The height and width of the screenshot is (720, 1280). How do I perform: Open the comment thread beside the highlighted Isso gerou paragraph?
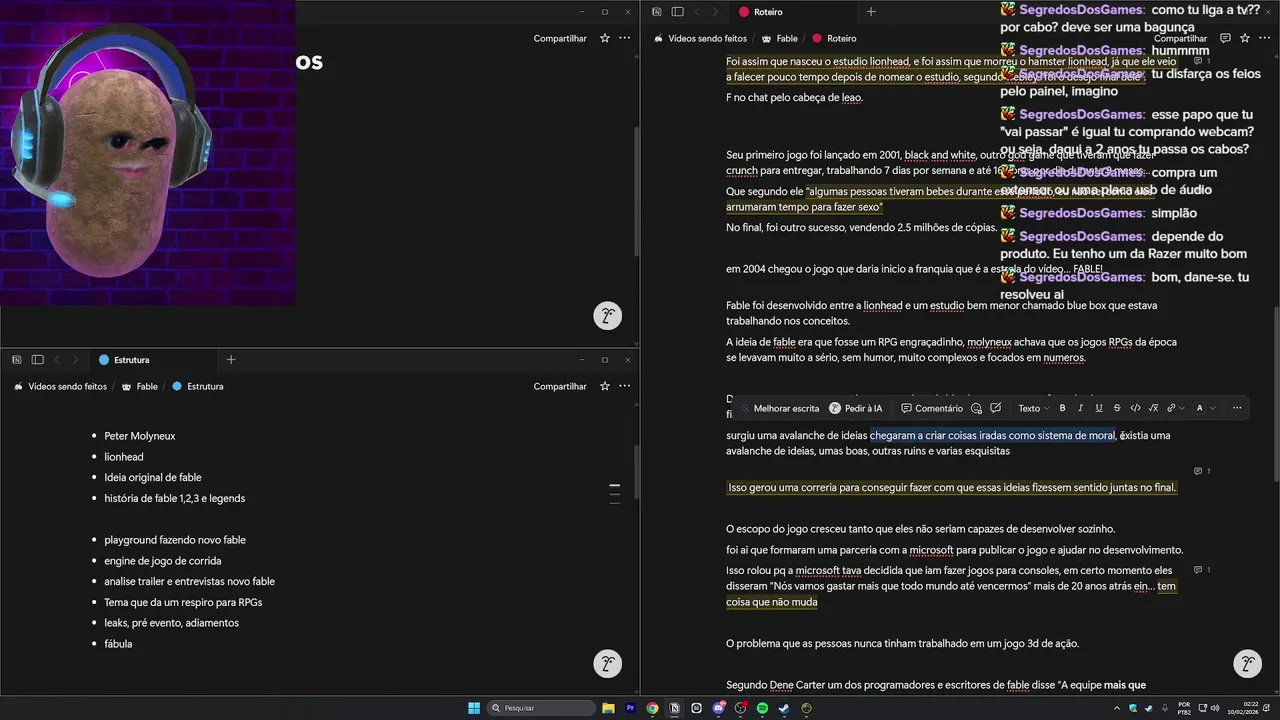[x=1202, y=471]
